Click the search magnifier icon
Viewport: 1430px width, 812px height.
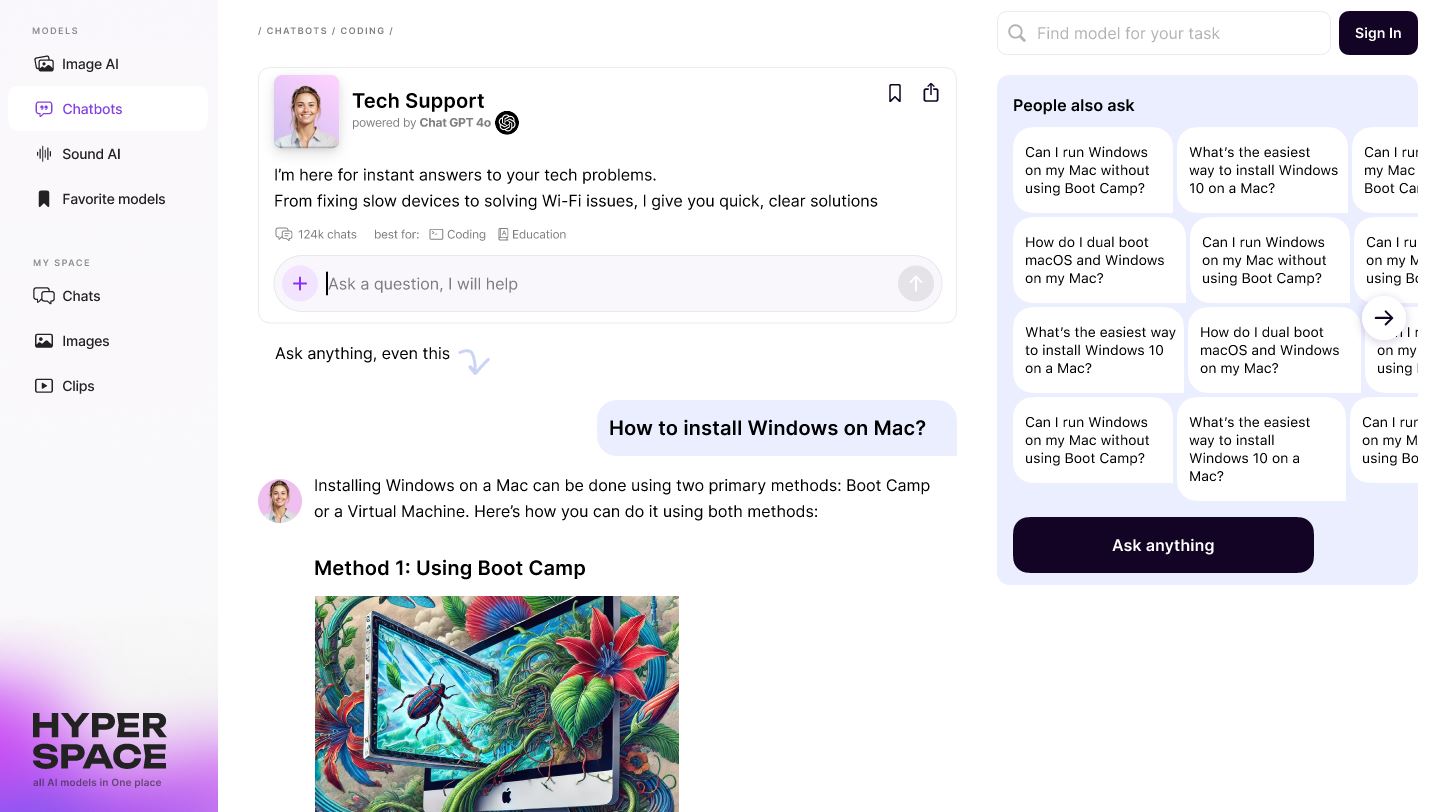tap(1017, 33)
